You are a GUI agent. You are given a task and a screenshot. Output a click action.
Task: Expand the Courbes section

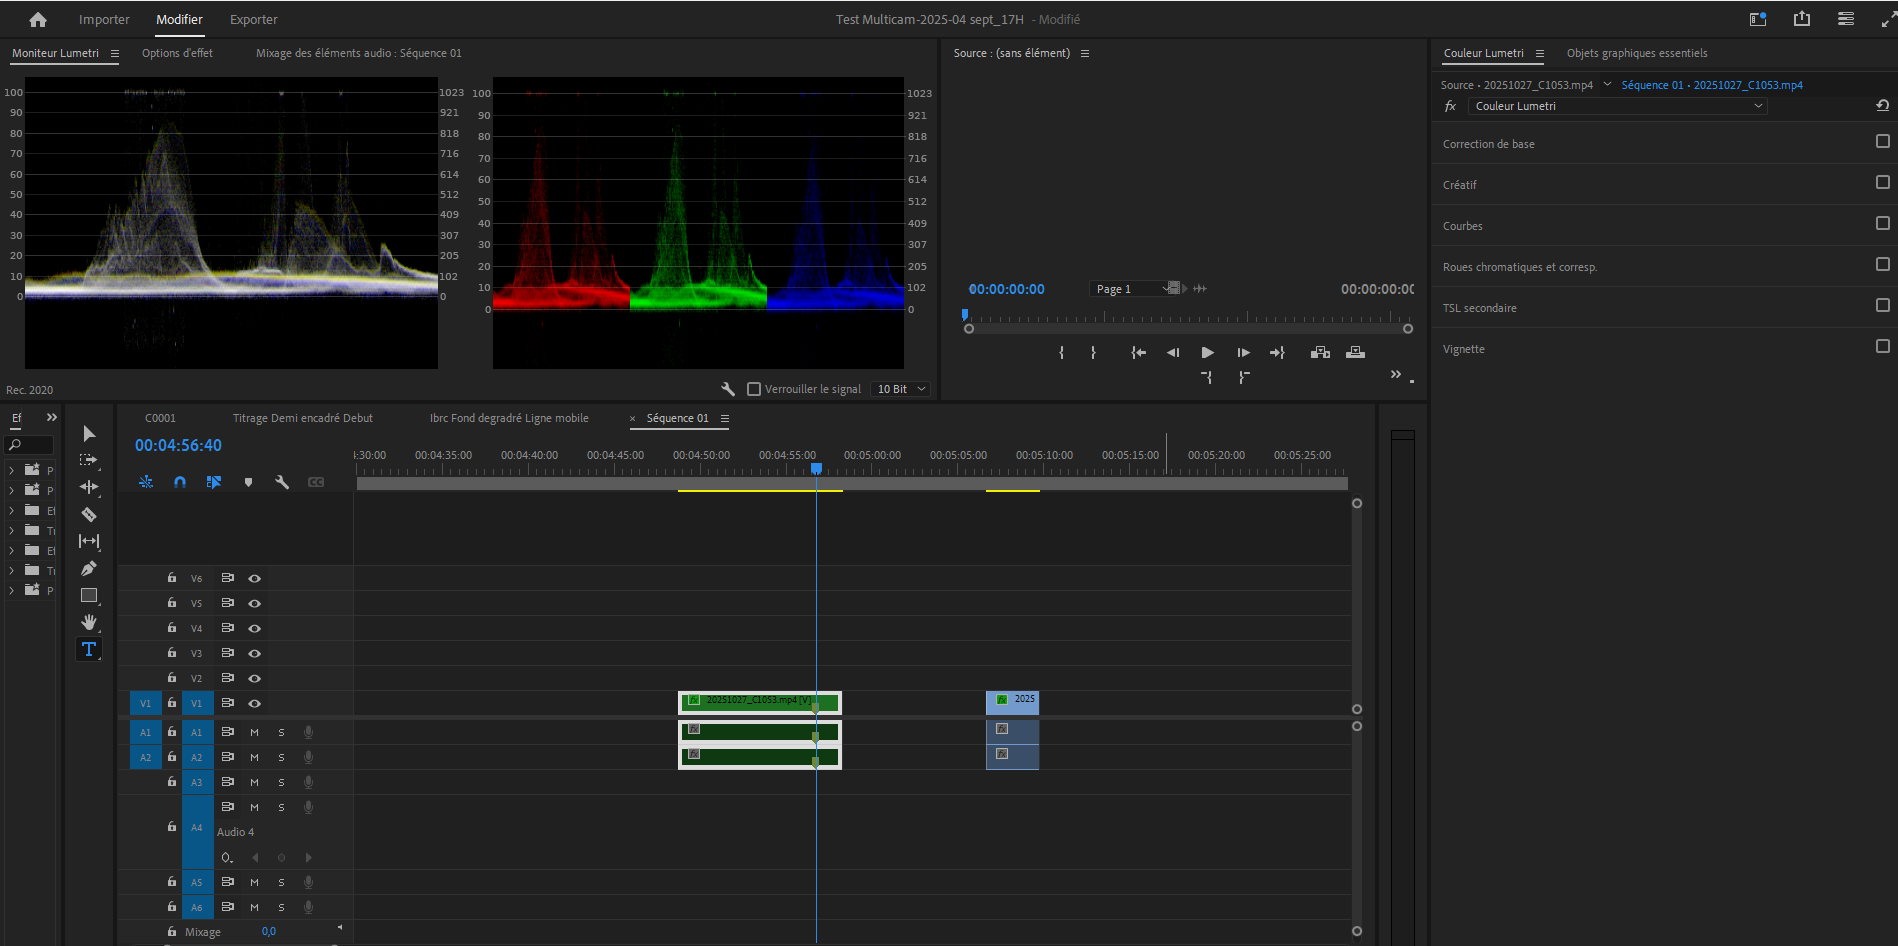1463,226
